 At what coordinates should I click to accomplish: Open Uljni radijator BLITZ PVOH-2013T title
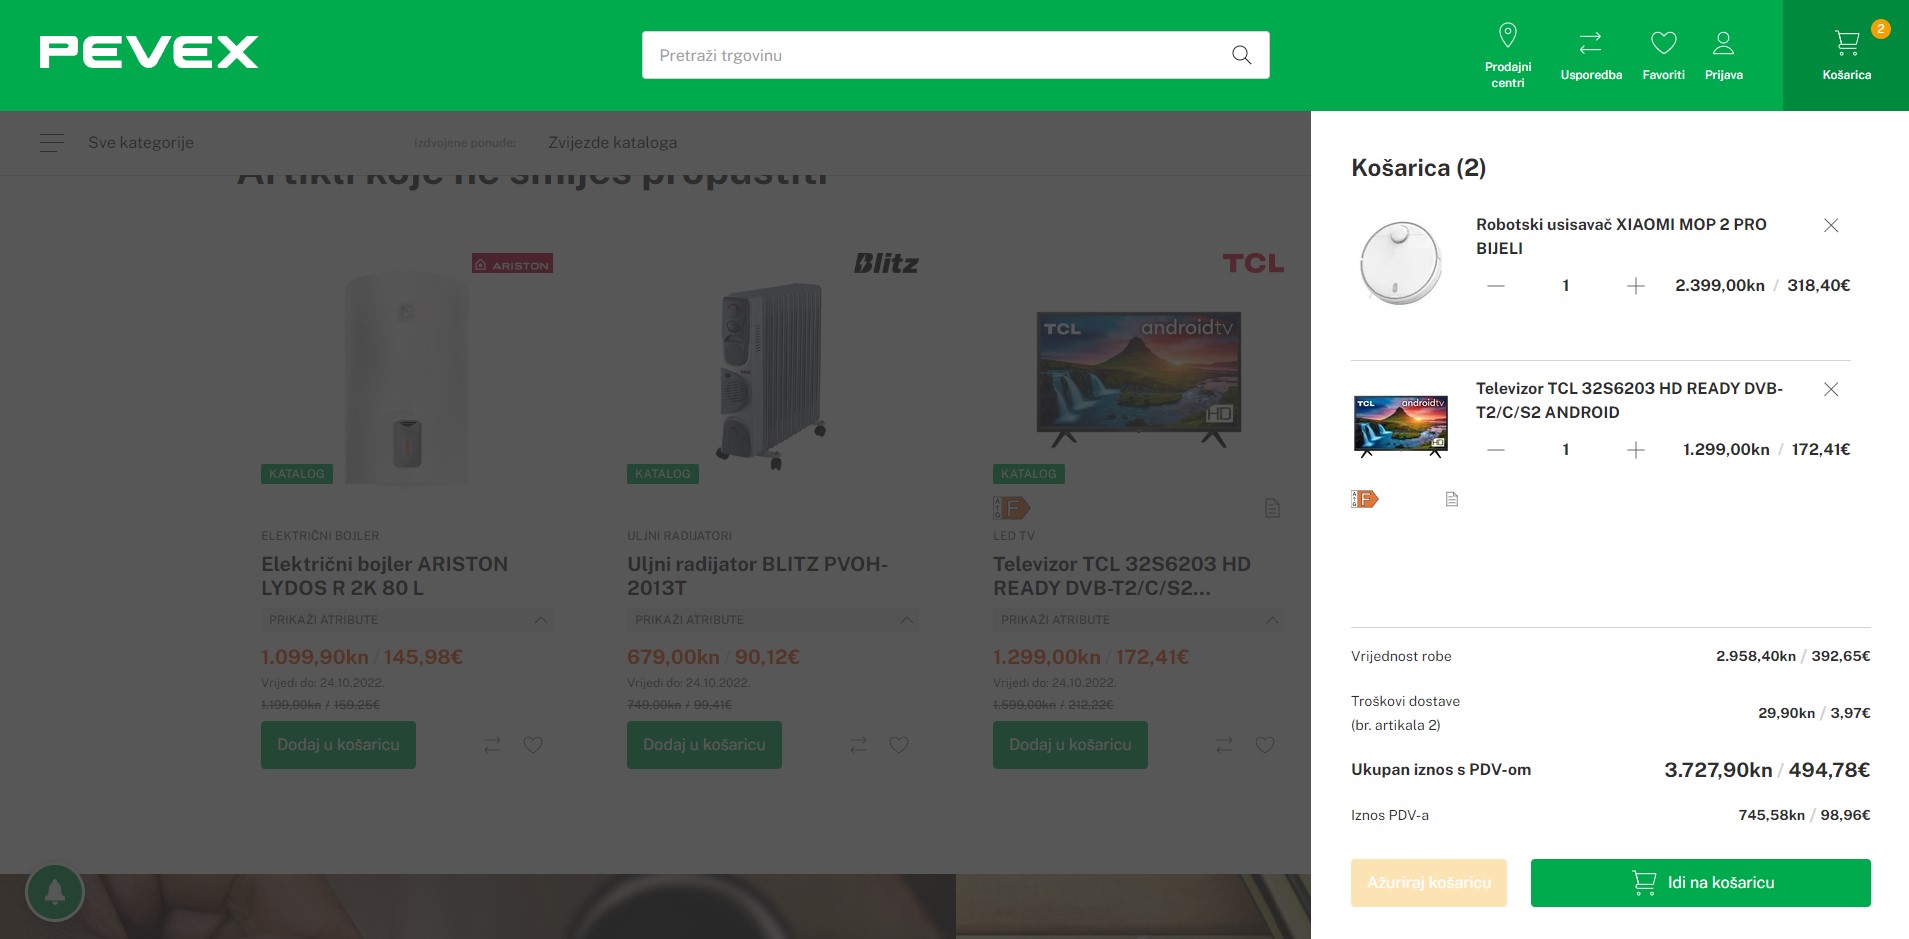(x=758, y=576)
